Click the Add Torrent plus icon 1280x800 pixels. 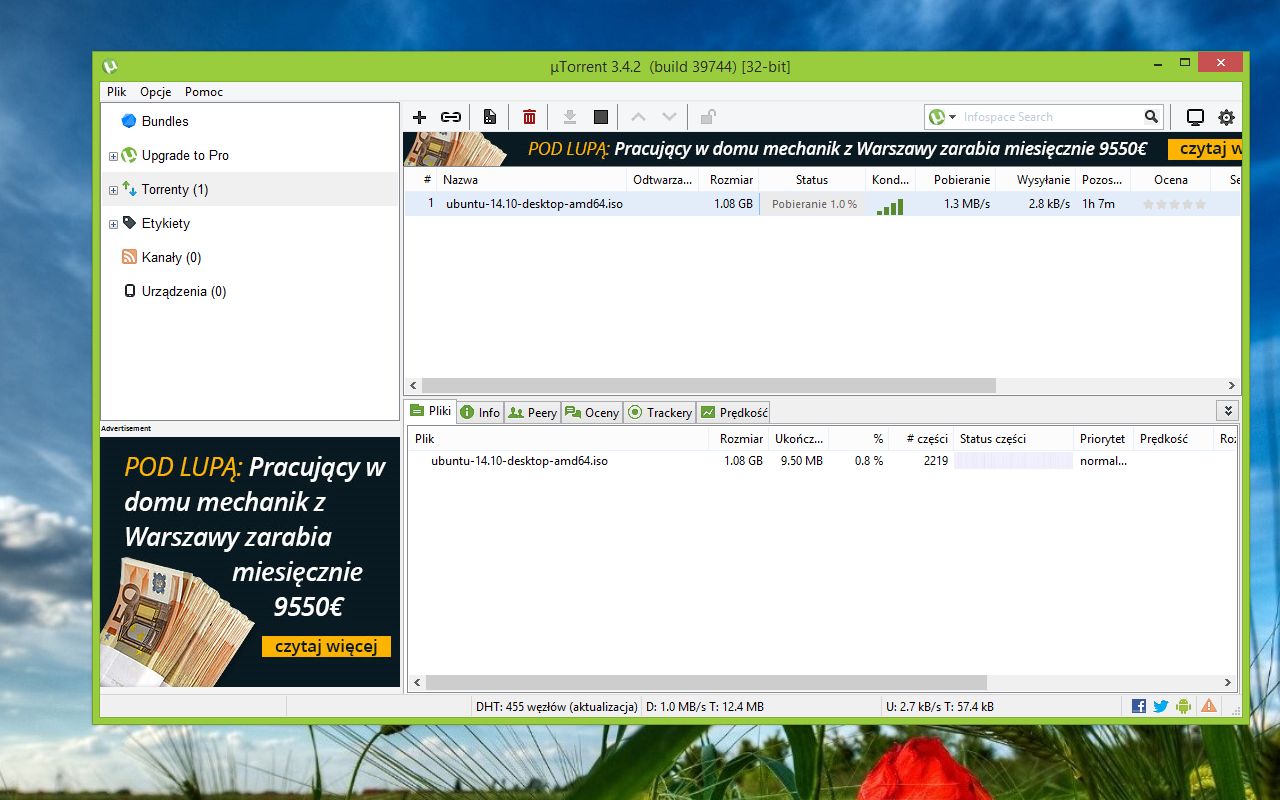click(x=419, y=117)
